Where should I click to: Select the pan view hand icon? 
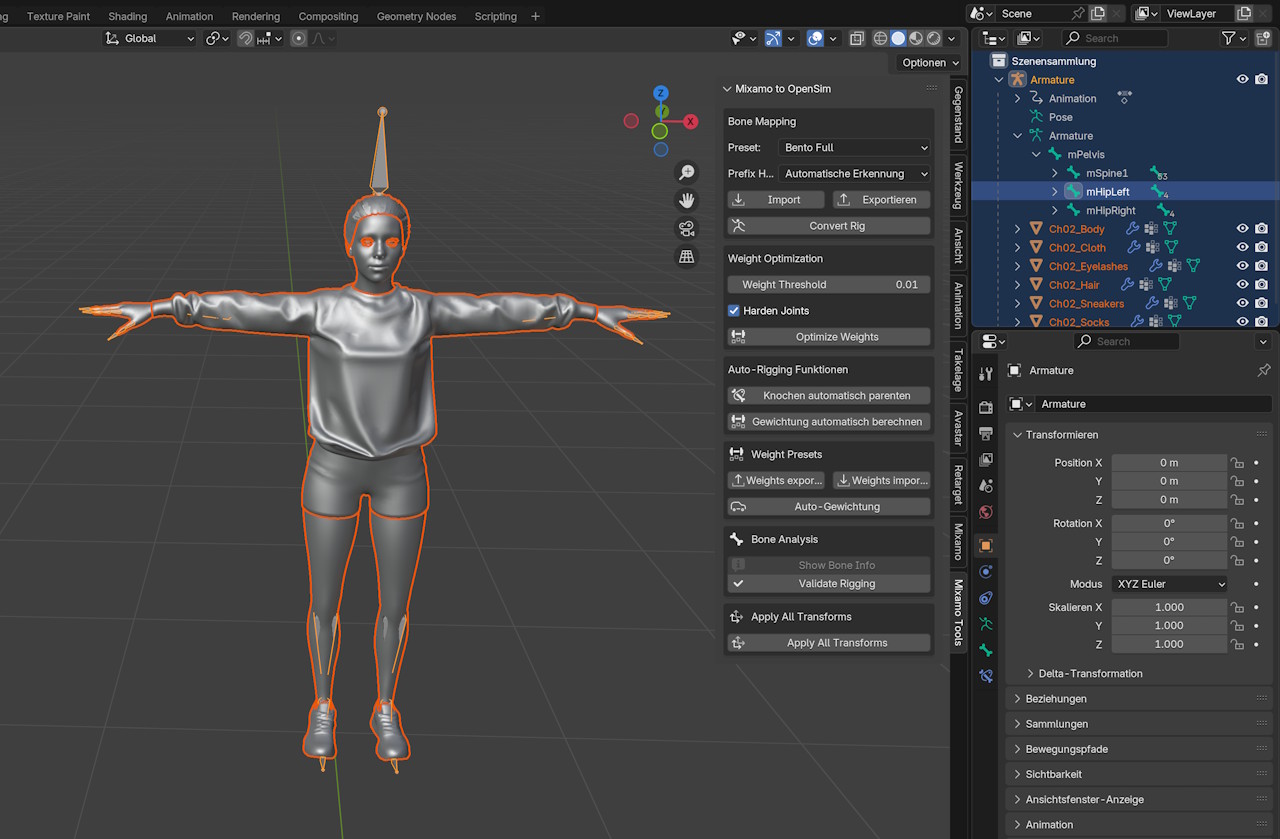[686, 200]
